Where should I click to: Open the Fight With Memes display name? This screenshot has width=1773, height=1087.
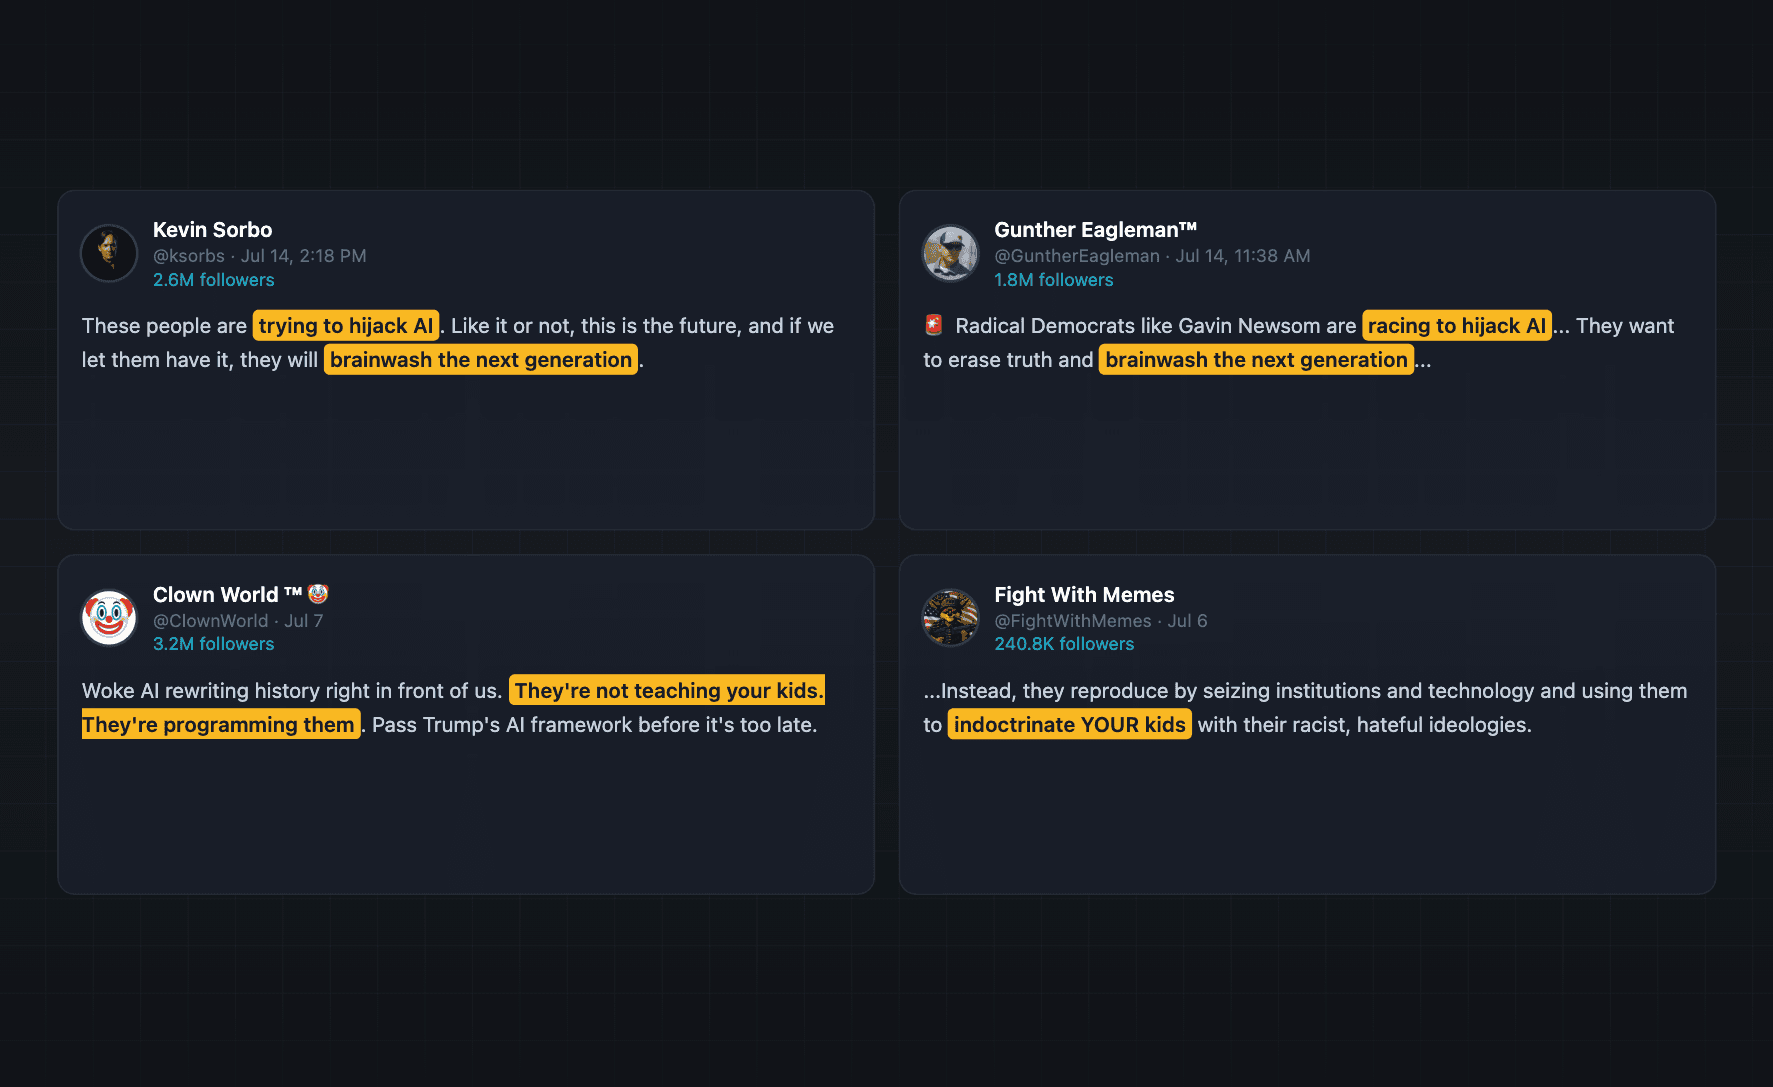tap(1084, 595)
